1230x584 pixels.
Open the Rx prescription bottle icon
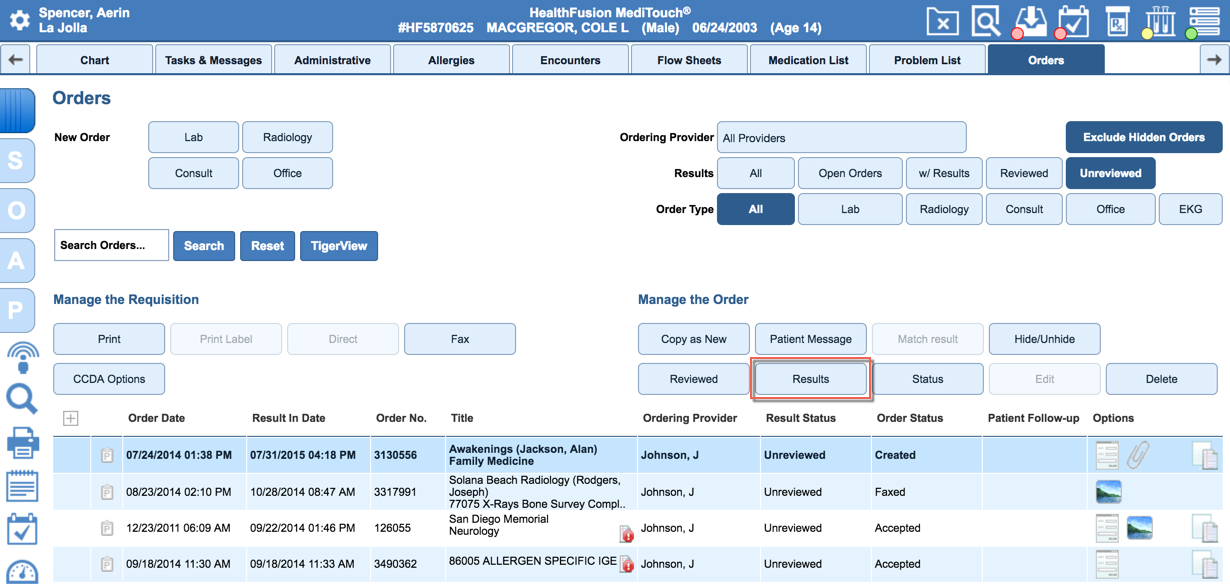click(x=1117, y=20)
